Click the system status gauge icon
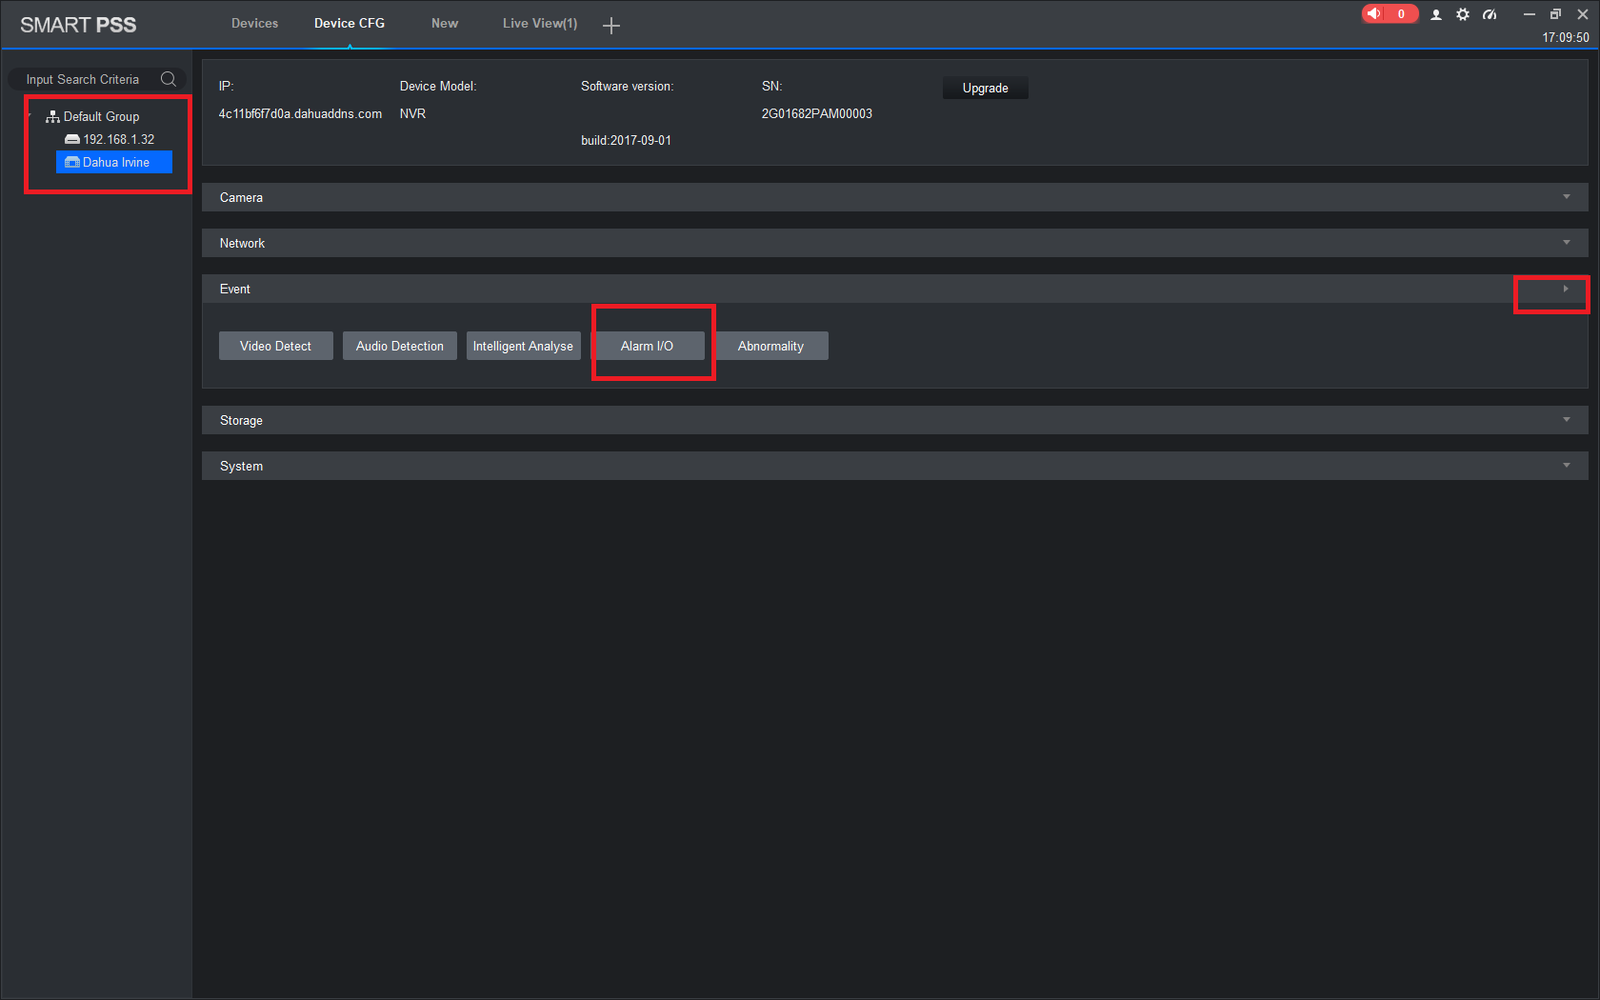This screenshot has width=1600, height=1000. click(x=1490, y=15)
